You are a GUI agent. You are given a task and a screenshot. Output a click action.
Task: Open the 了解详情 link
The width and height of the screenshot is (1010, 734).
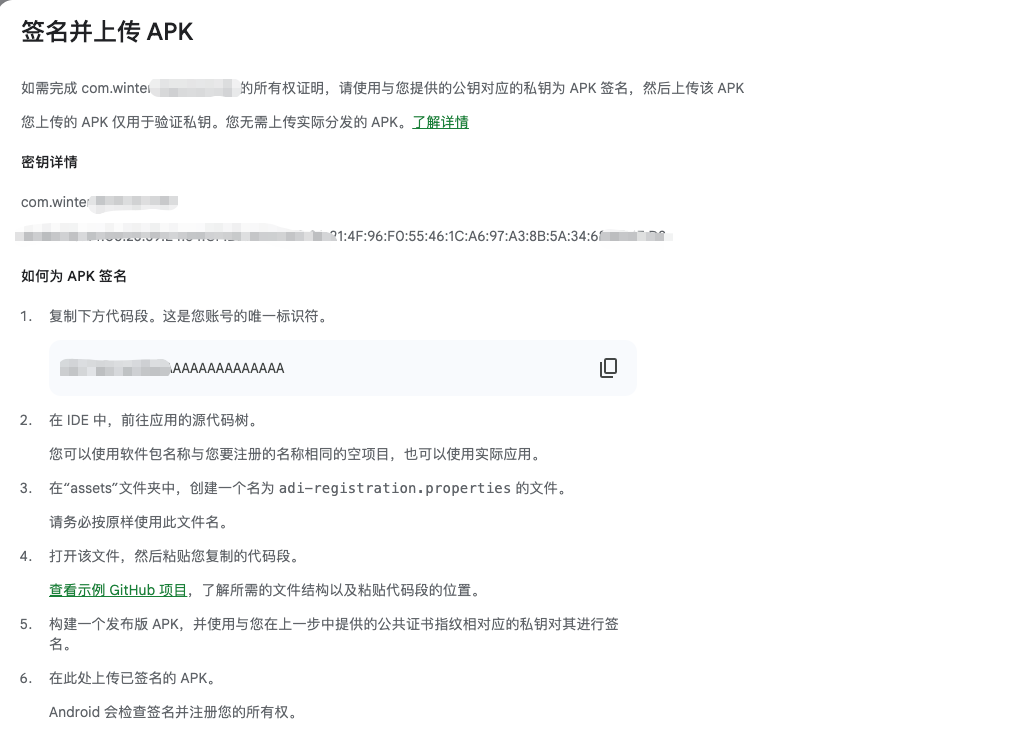(441, 122)
